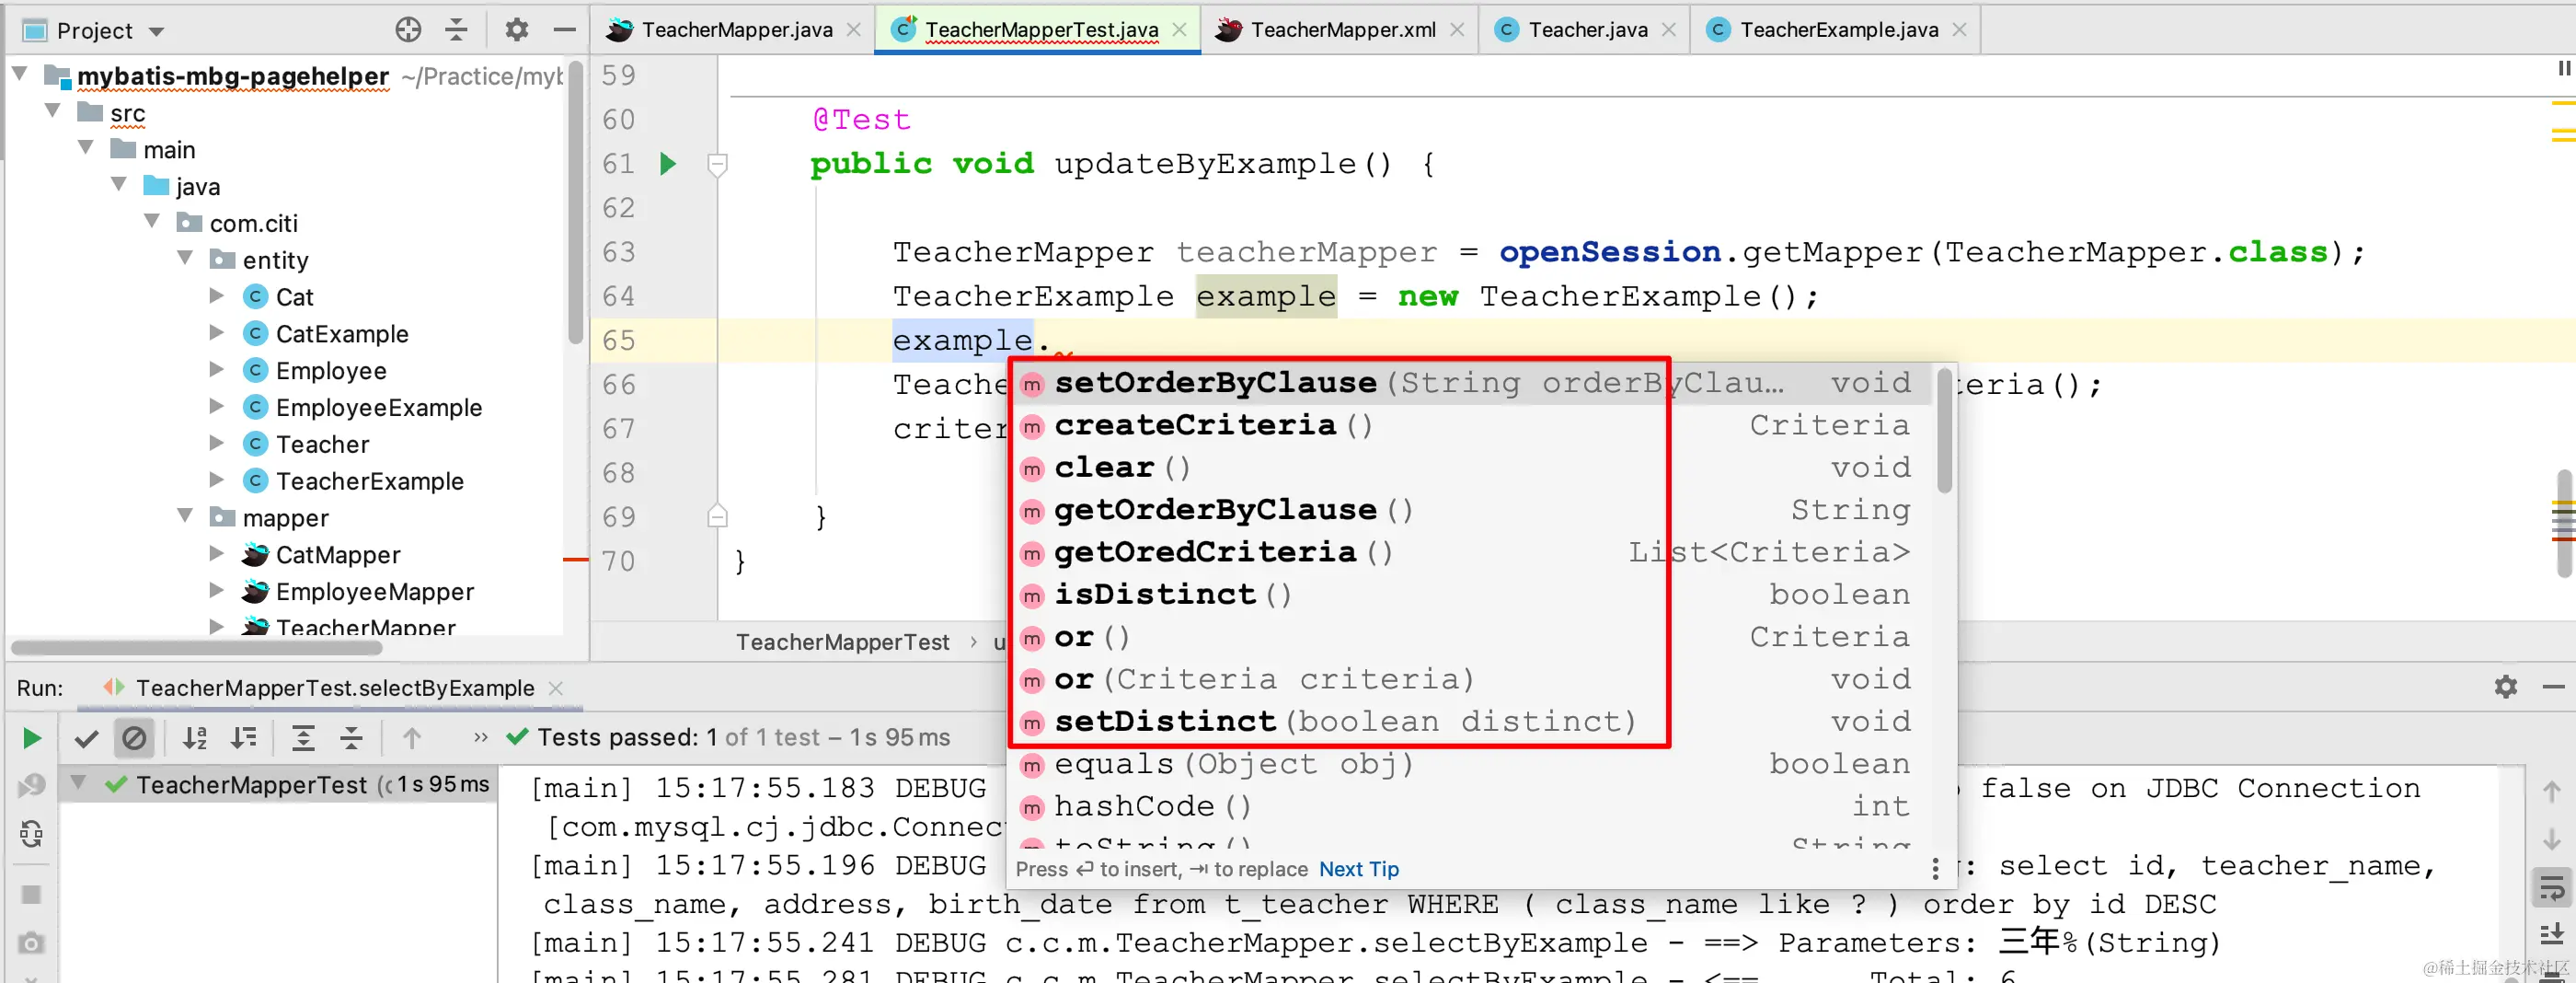Click the locate/select opened file target icon
Image resolution: width=2576 pixels, height=983 pixels.
[x=408, y=30]
